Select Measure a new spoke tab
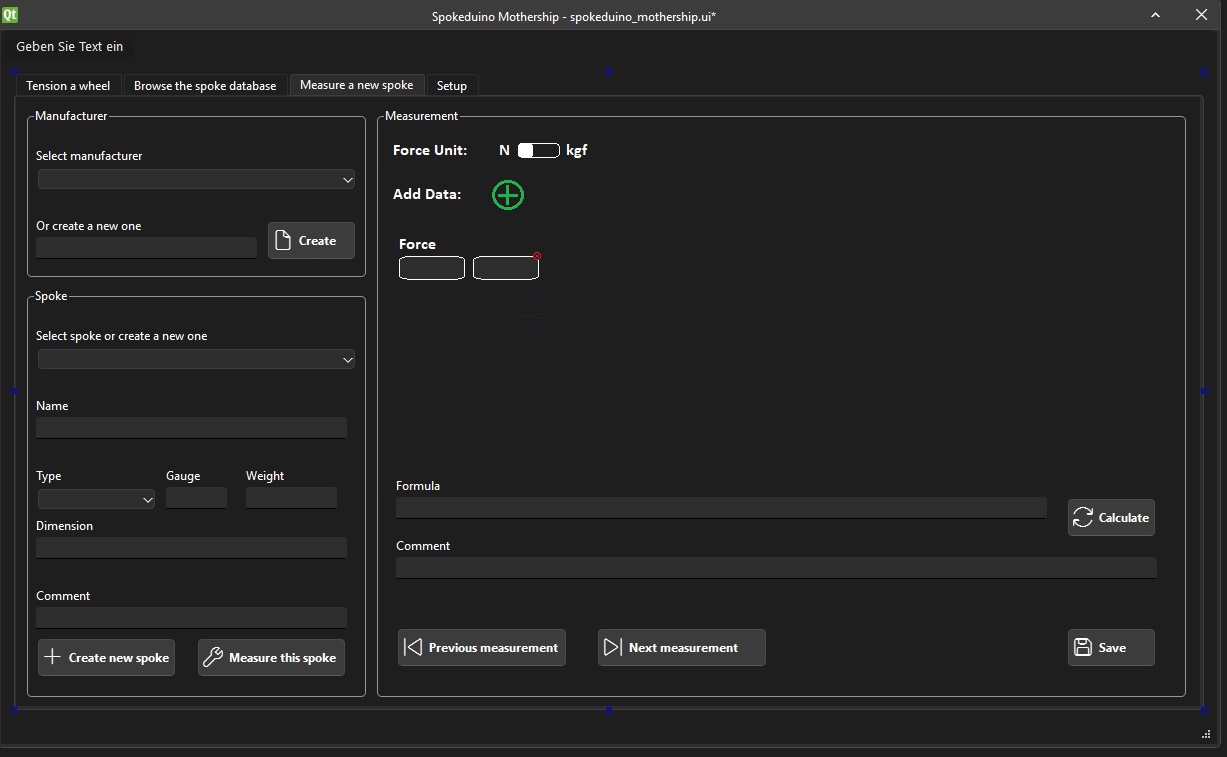The height and width of the screenshot is (757, 1227). coord(357,85)
